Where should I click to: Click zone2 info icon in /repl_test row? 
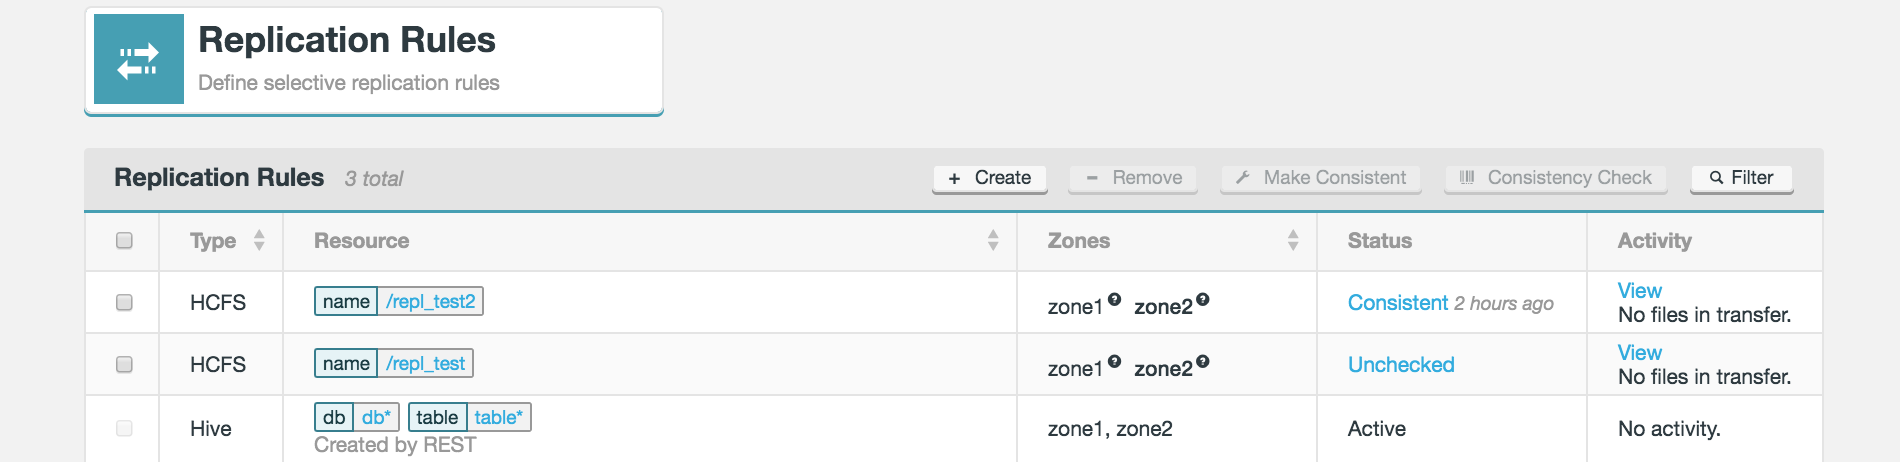(x=1203, y=361)
